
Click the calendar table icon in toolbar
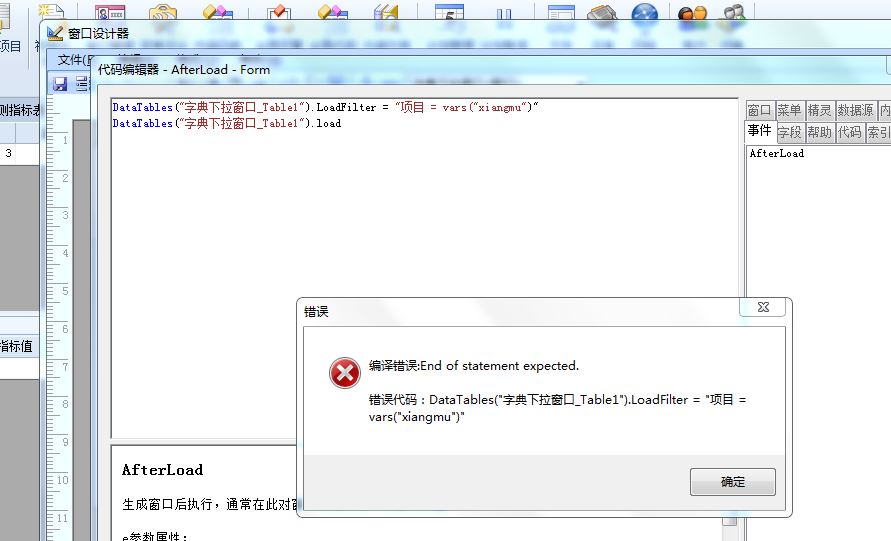[x=449, y=13]
